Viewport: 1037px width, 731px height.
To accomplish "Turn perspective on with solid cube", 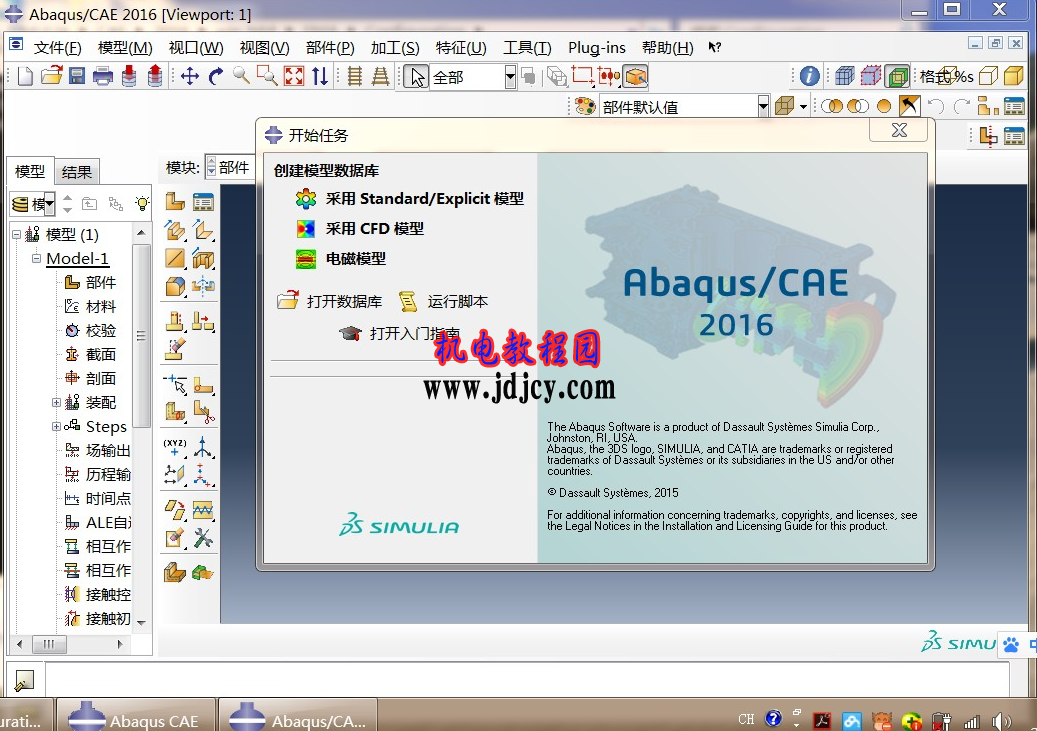I will 1013,76.
